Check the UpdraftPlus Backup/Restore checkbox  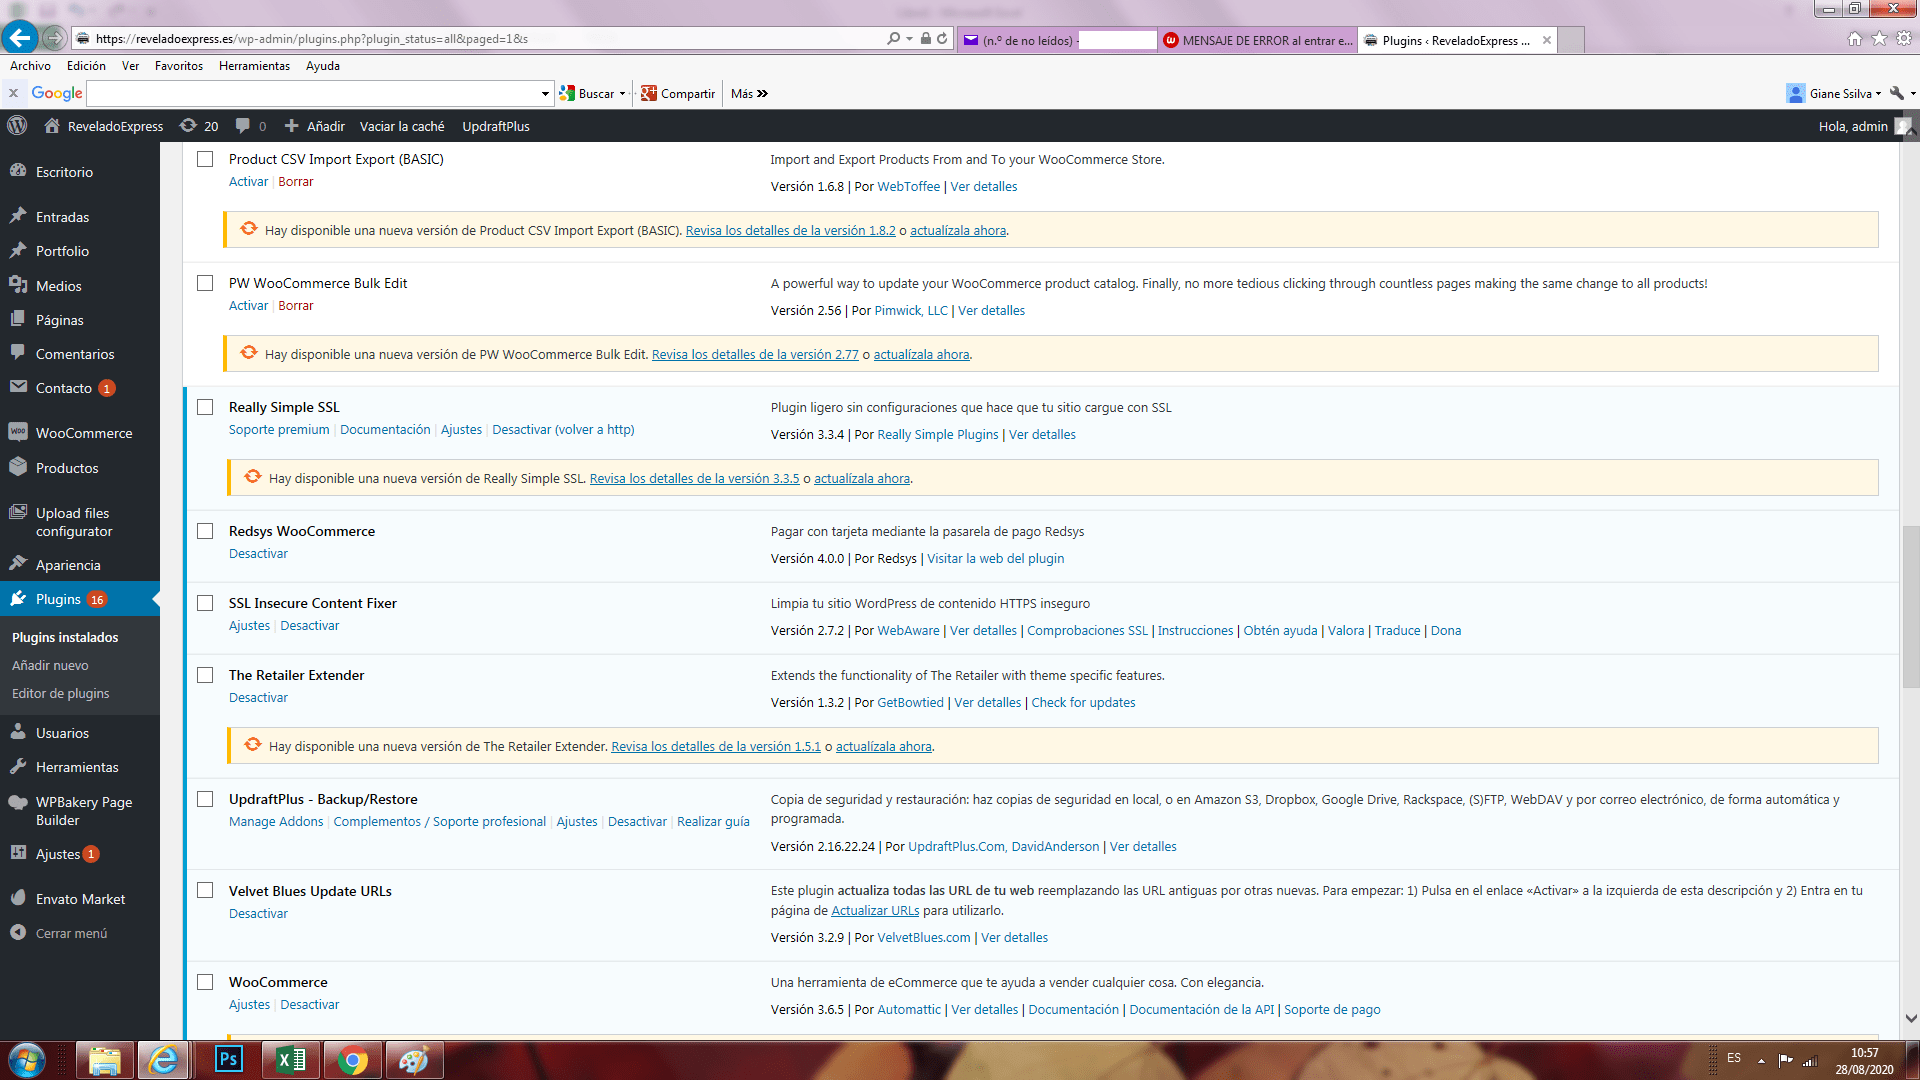pyautogui.click(x=205, y=799)
